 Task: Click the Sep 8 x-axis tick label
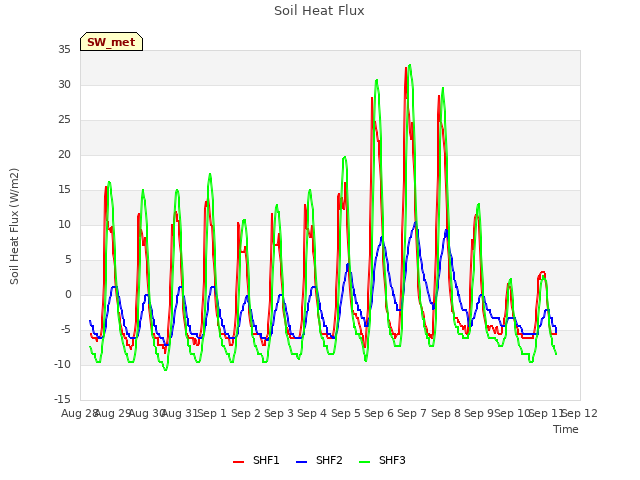tap(446, 413)
